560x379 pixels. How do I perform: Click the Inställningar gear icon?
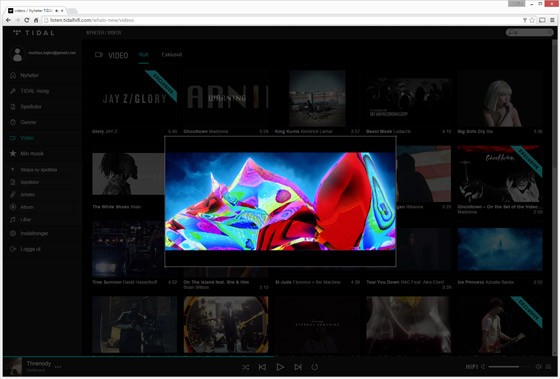click(13, 233)
